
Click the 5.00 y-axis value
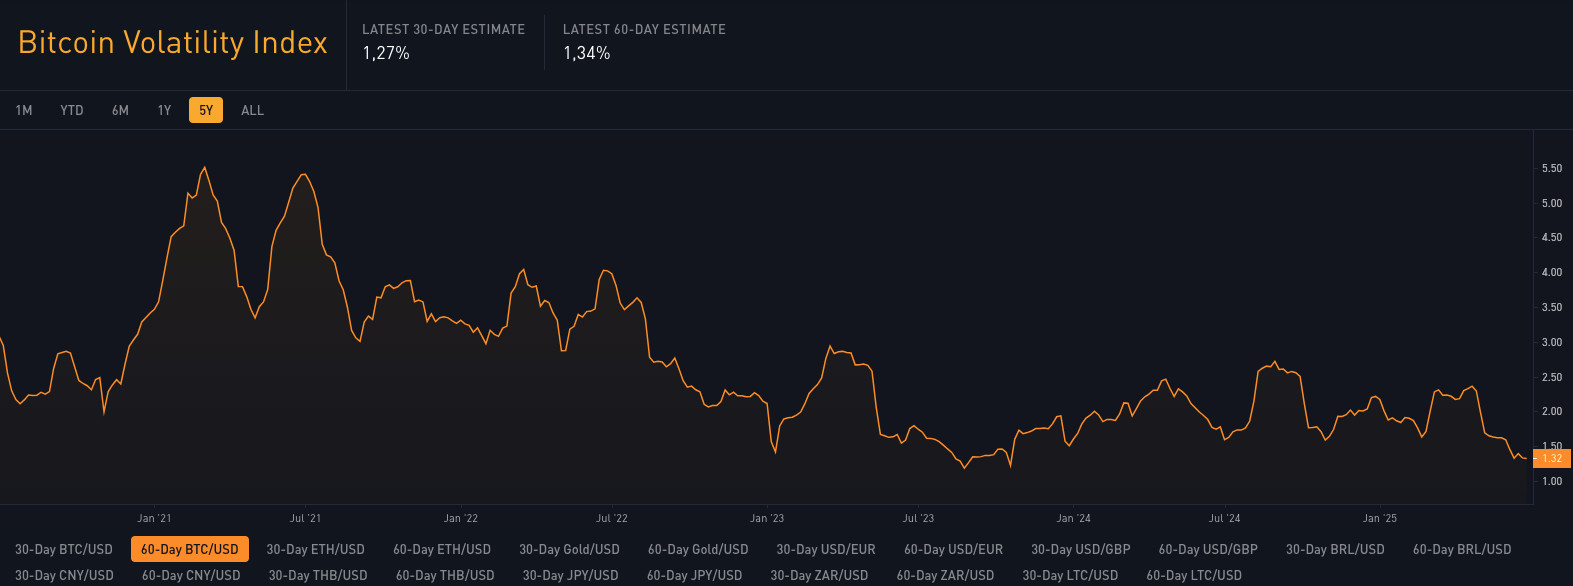click(x=1552, y=203)
